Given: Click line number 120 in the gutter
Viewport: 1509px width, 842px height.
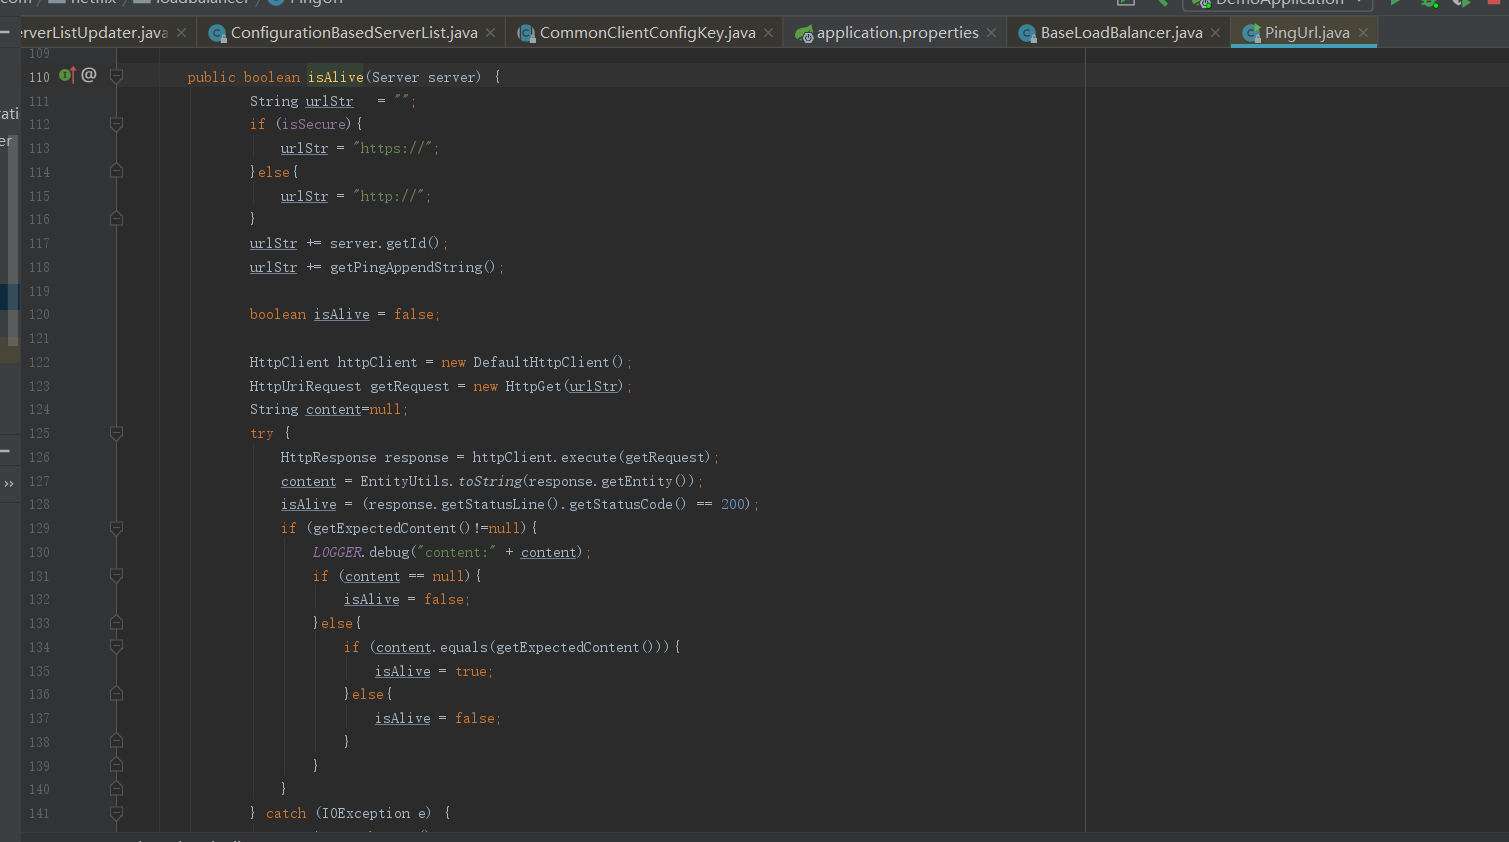Looking at the screenshot, I should tap(39, 315).
